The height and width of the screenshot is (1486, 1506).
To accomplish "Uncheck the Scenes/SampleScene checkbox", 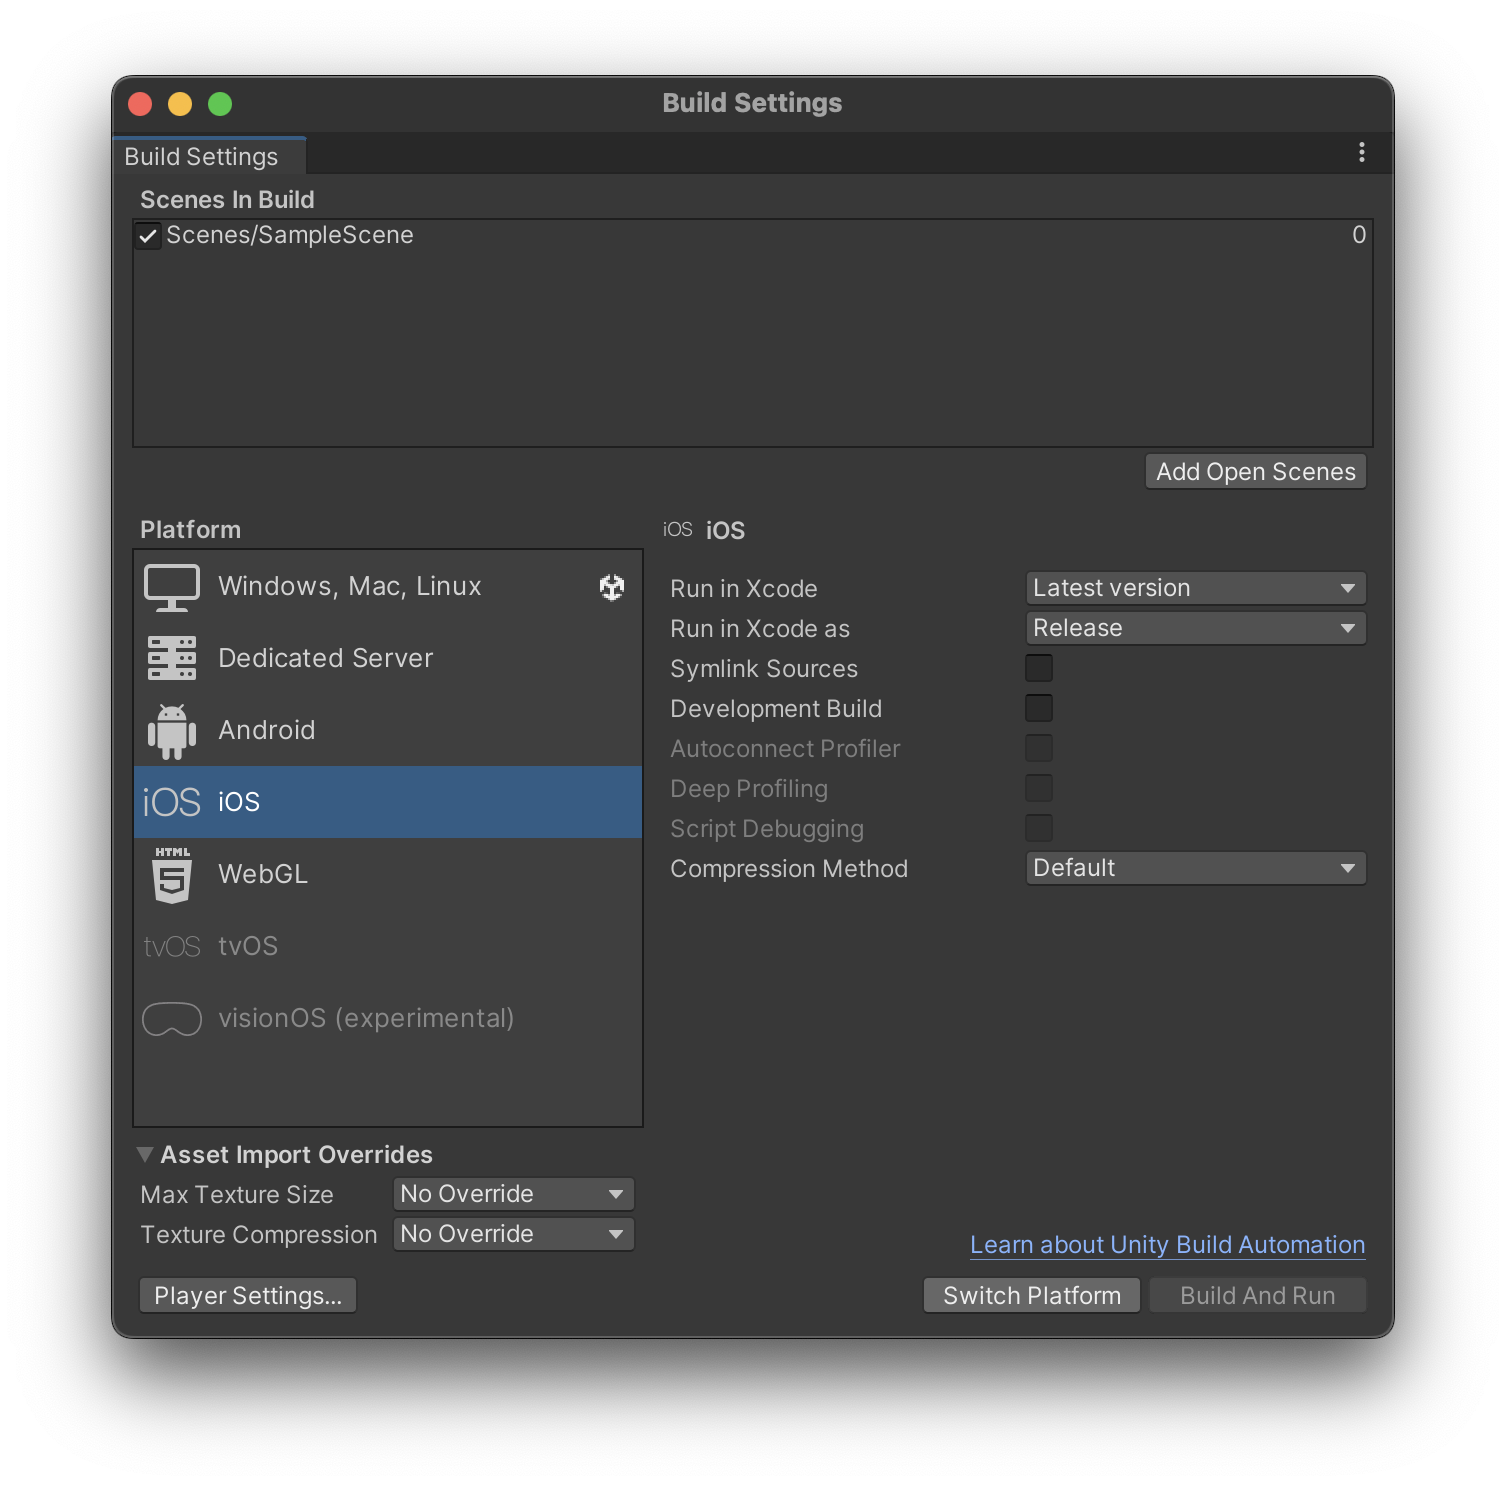I will click(x=148, y=236).
